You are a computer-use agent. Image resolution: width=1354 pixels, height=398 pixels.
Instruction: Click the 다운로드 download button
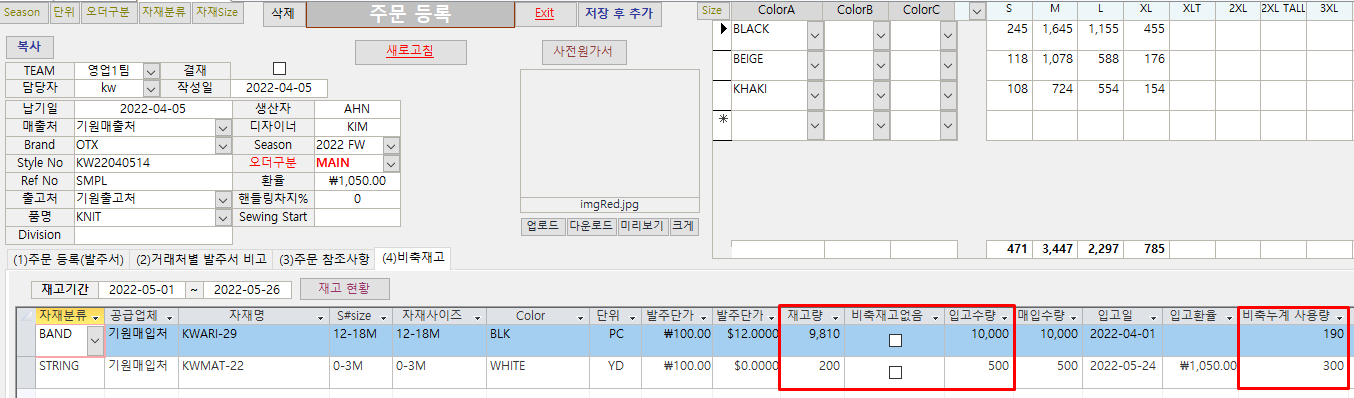pyautogui.click(x=592, y=226)
